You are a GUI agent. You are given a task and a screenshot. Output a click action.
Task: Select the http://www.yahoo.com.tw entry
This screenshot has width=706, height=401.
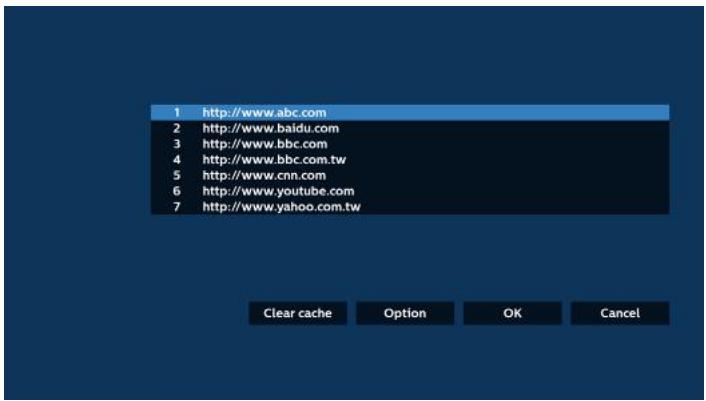coord(410,207)
